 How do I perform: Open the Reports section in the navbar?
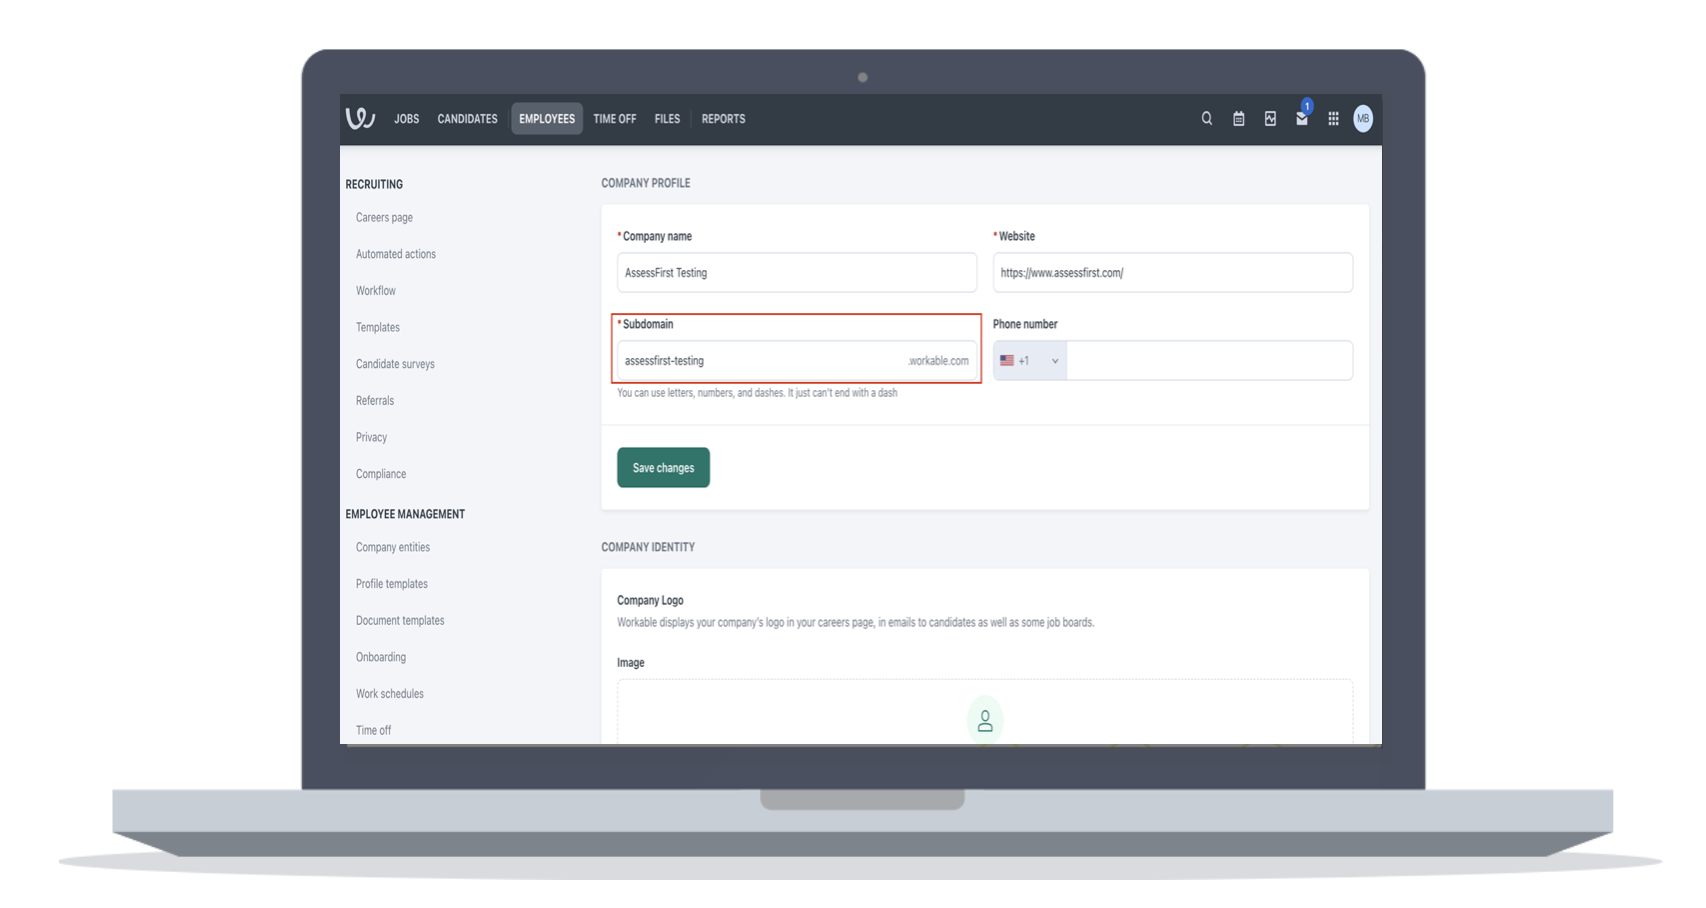pyautogui.click(x=722, y=118)
